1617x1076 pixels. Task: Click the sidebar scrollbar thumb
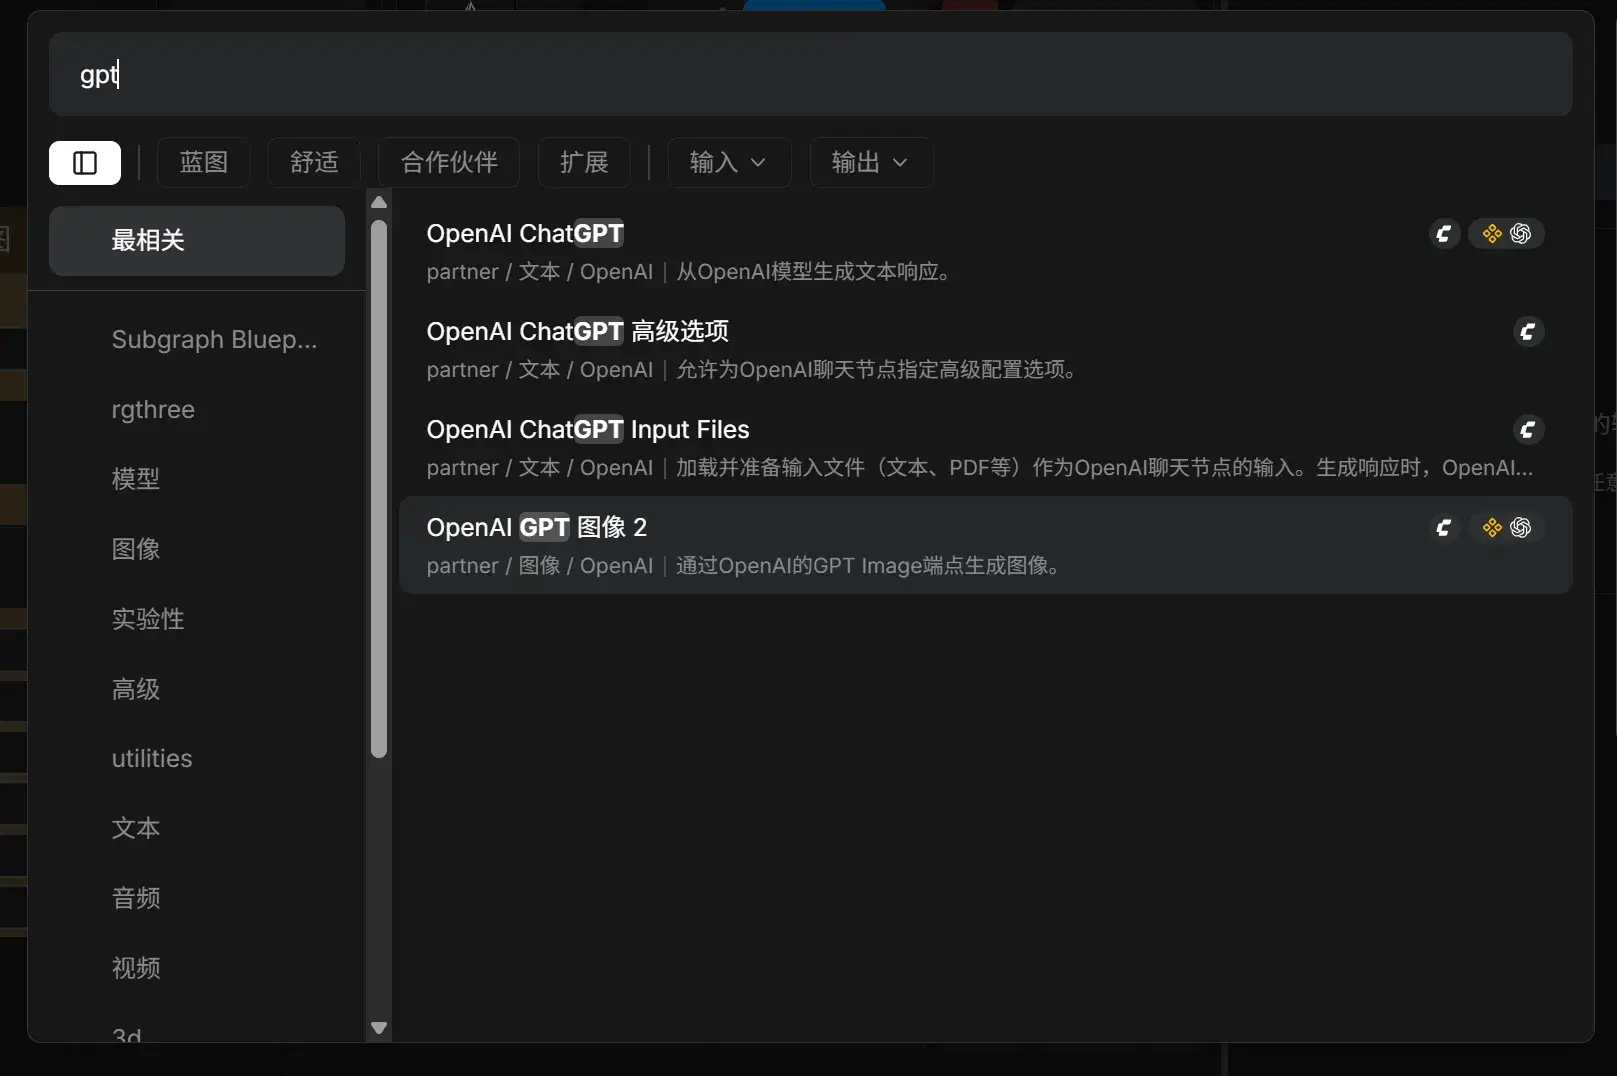[x=379, y=489]
